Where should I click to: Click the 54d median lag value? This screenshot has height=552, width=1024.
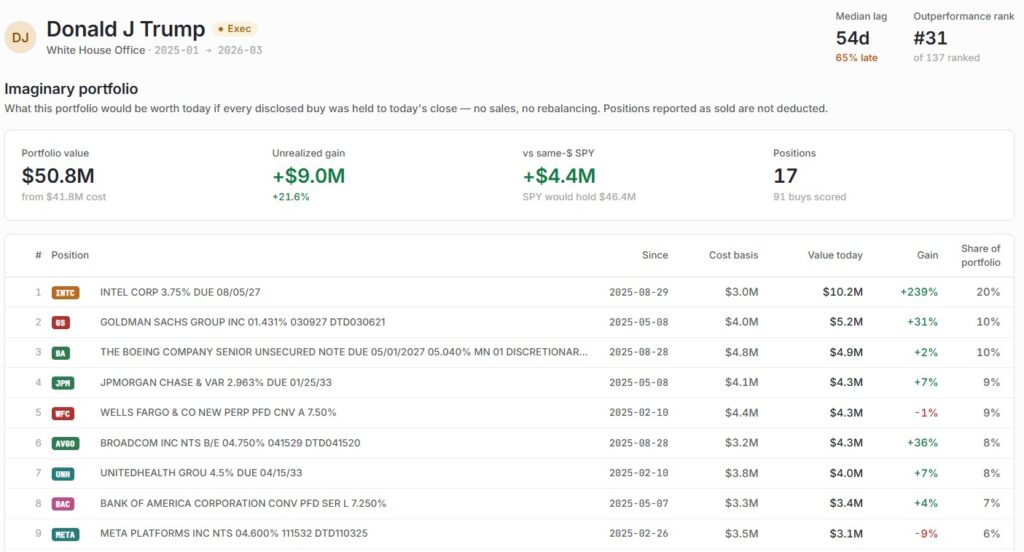[x=852, y=38]
